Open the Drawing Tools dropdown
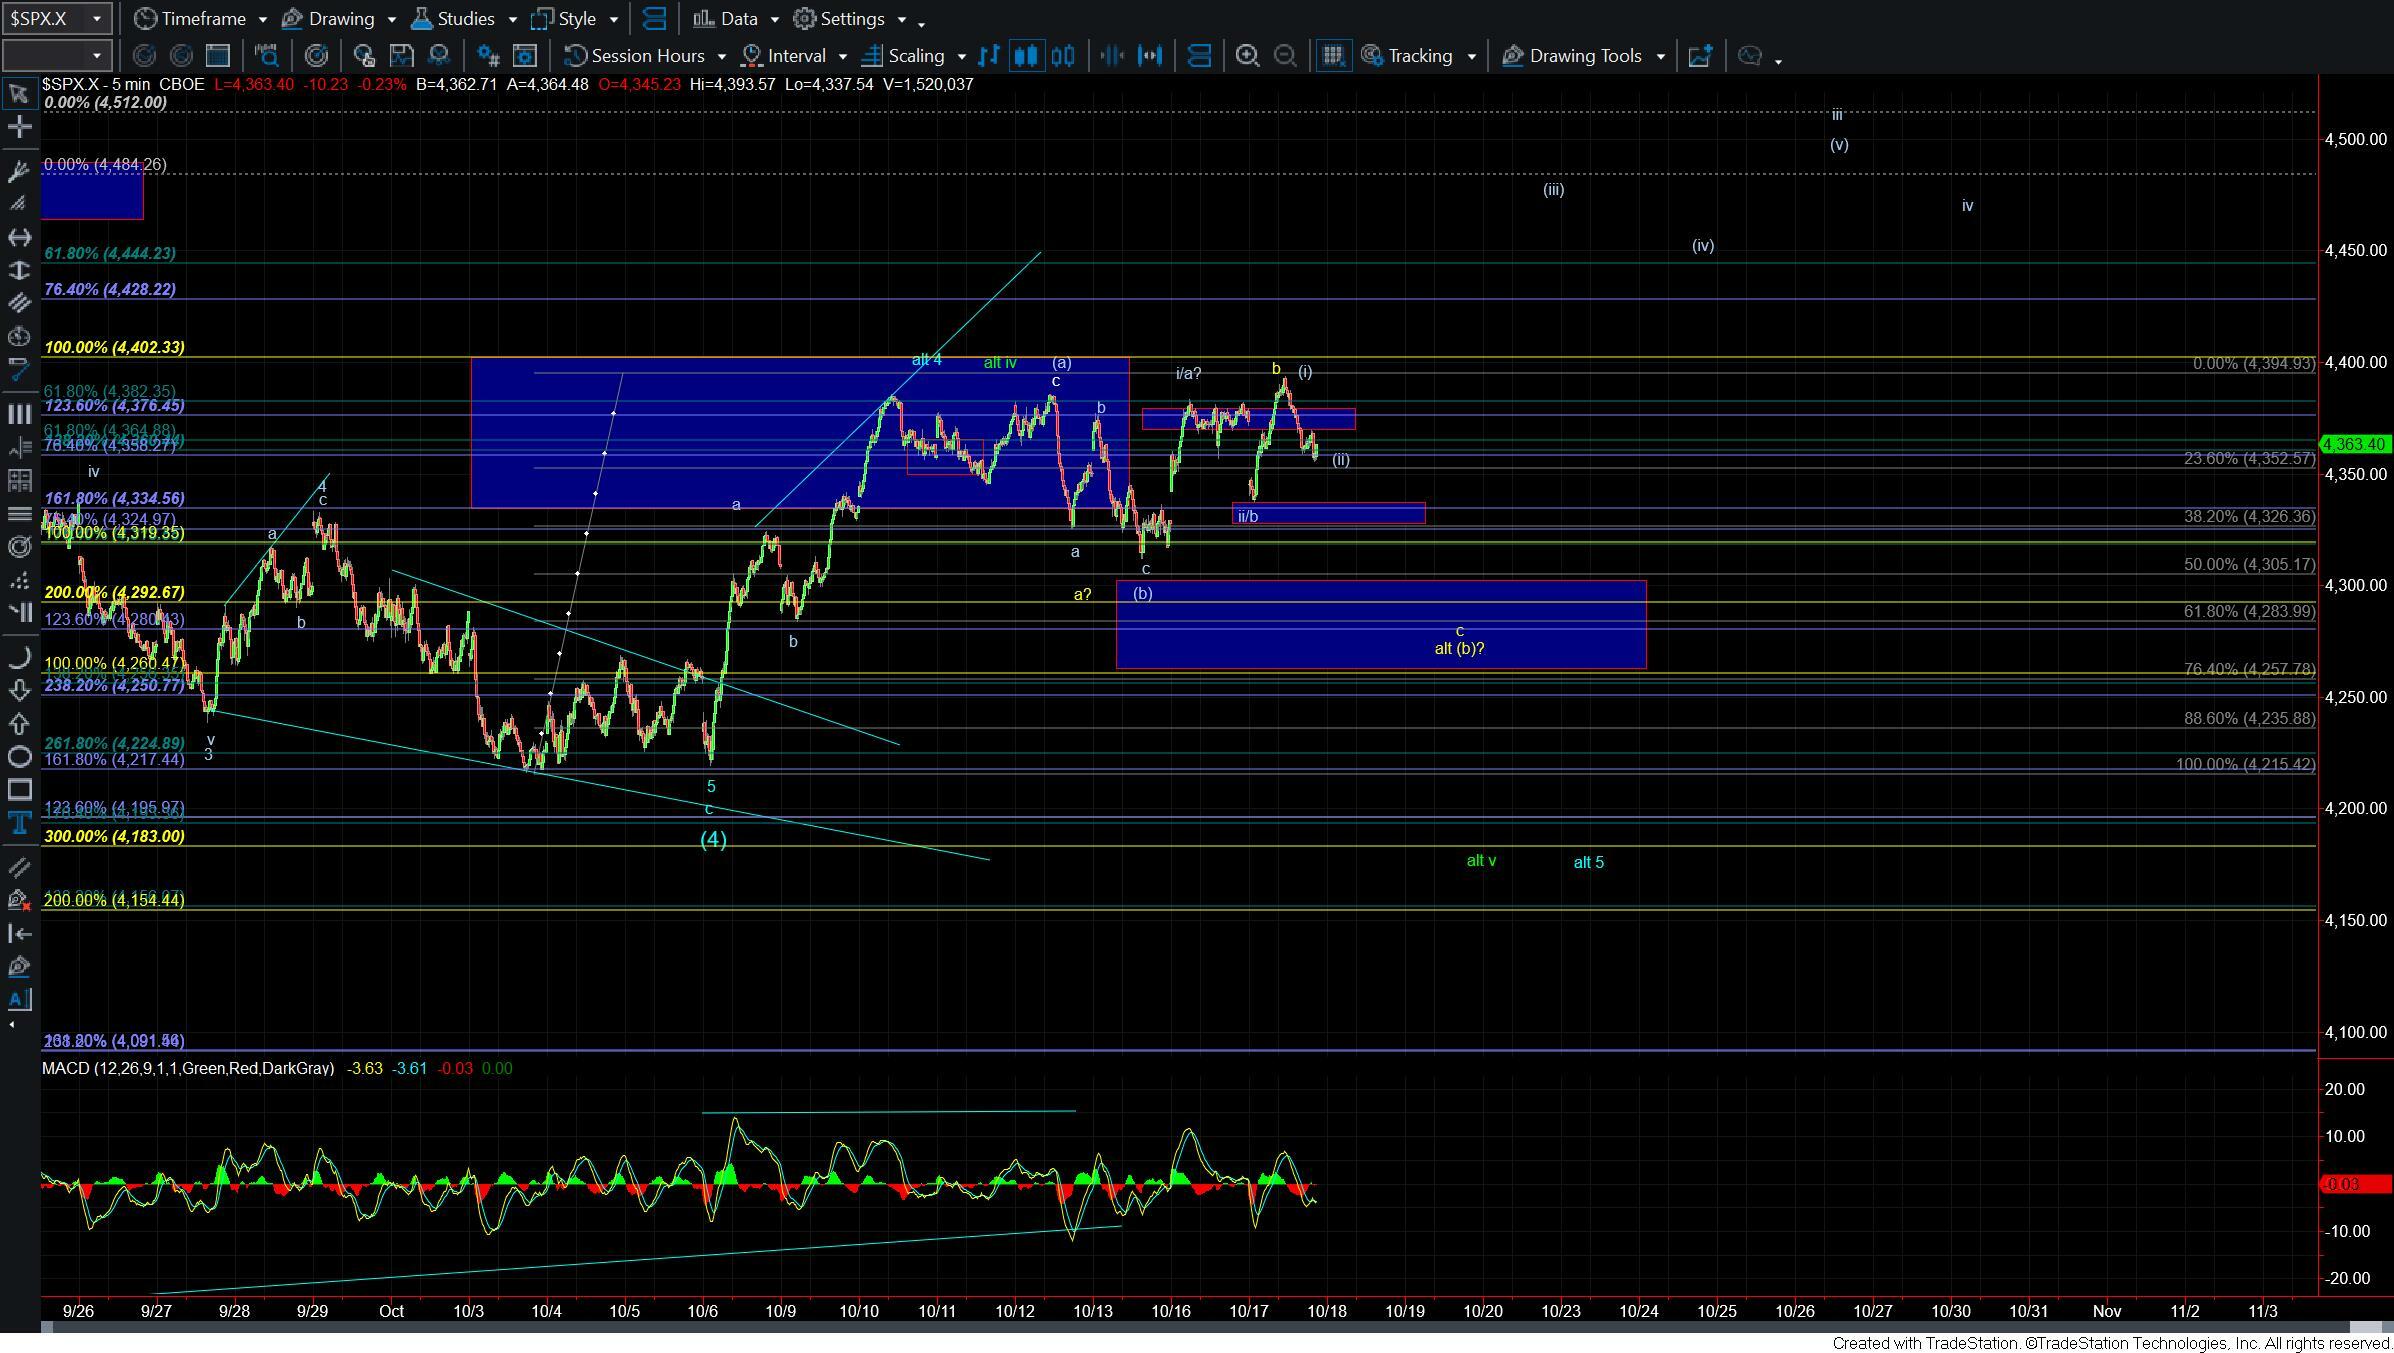Image resolution: width=2394 pixels, height=1353 pixels. (x=1584, y=56)
